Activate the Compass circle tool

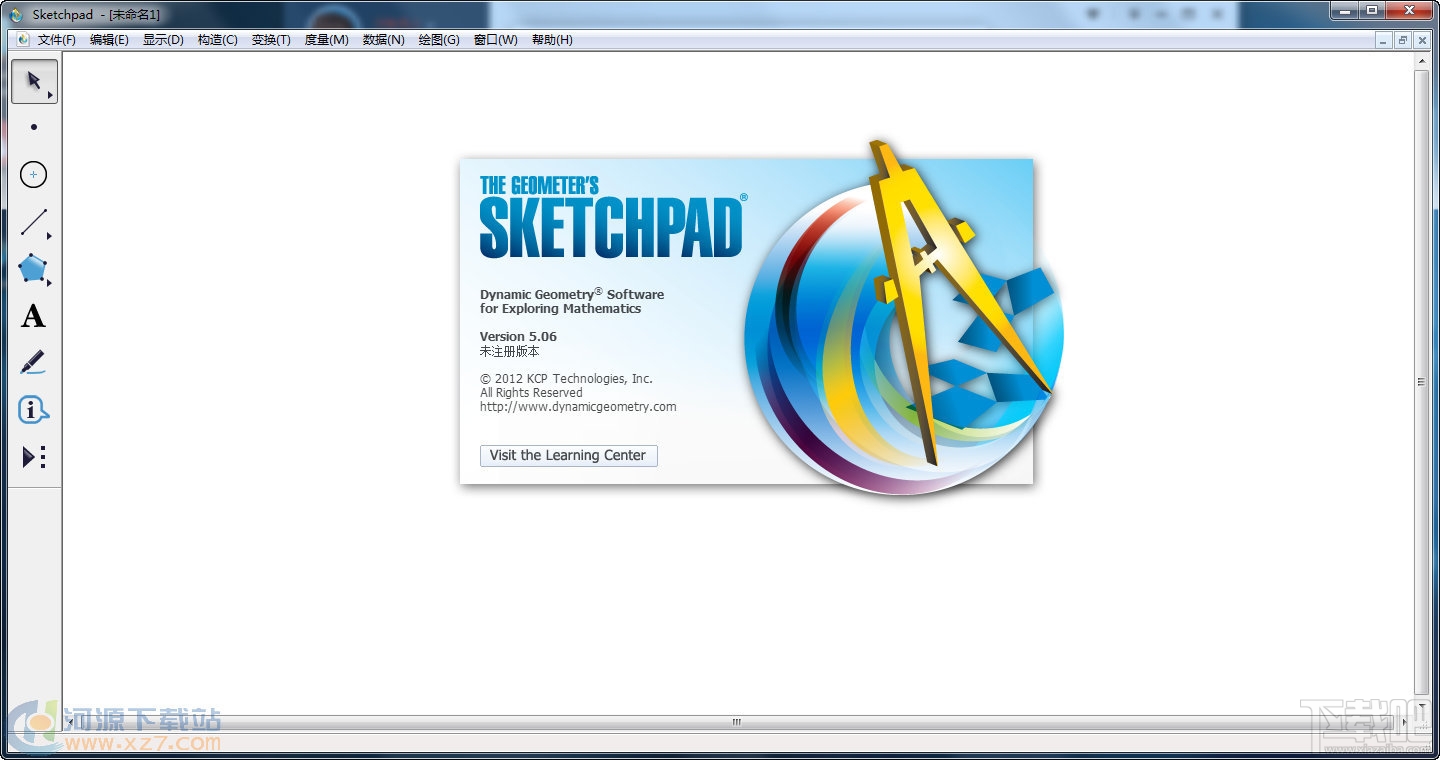point(33,174)
